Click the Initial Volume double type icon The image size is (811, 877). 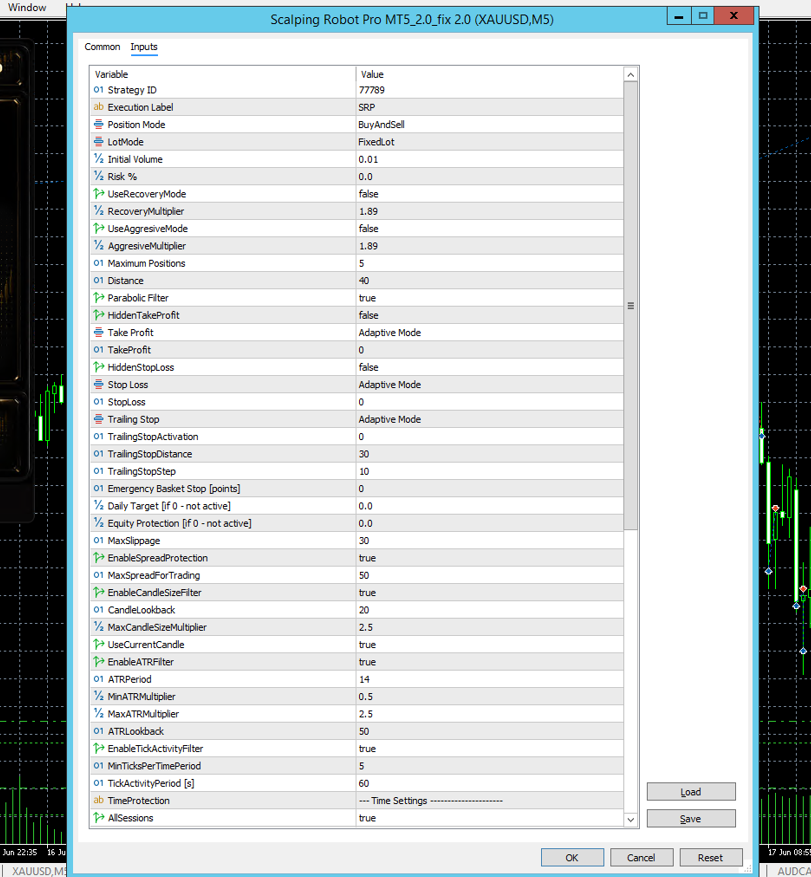[x=98, y=159]
